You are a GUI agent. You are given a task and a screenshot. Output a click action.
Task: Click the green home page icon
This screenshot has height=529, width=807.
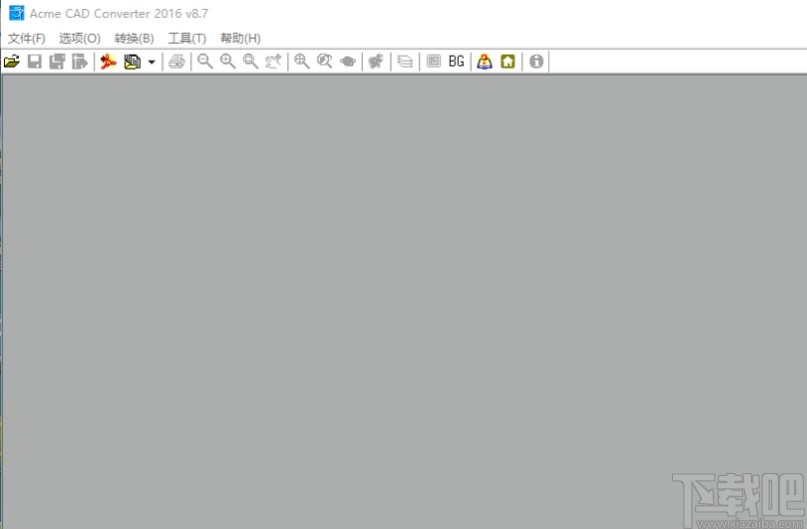[x=508, y=62]
